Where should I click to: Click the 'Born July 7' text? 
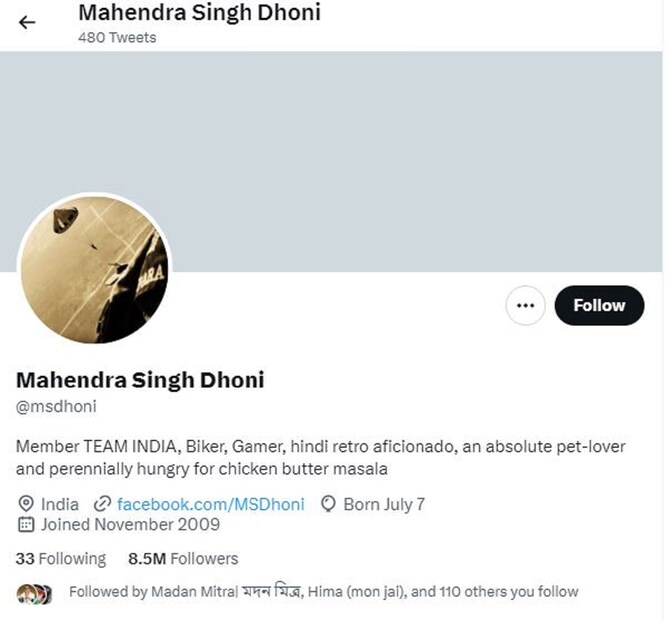pos(384,504)
